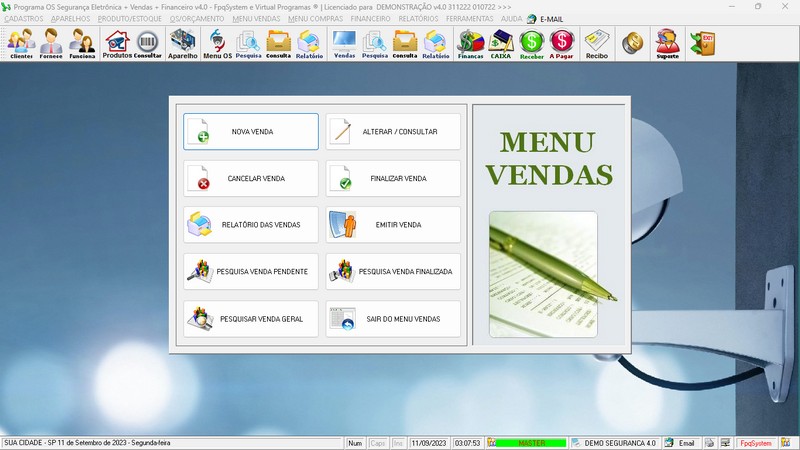Click the printer icon in status bar

click(x=709, y=443)
